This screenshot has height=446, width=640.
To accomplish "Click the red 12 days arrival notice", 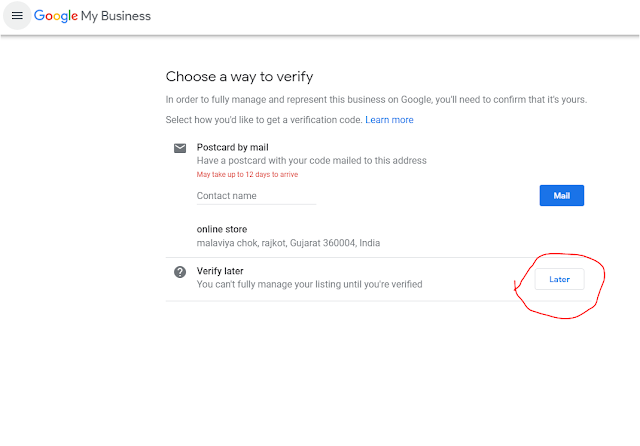I will point(247,175).
